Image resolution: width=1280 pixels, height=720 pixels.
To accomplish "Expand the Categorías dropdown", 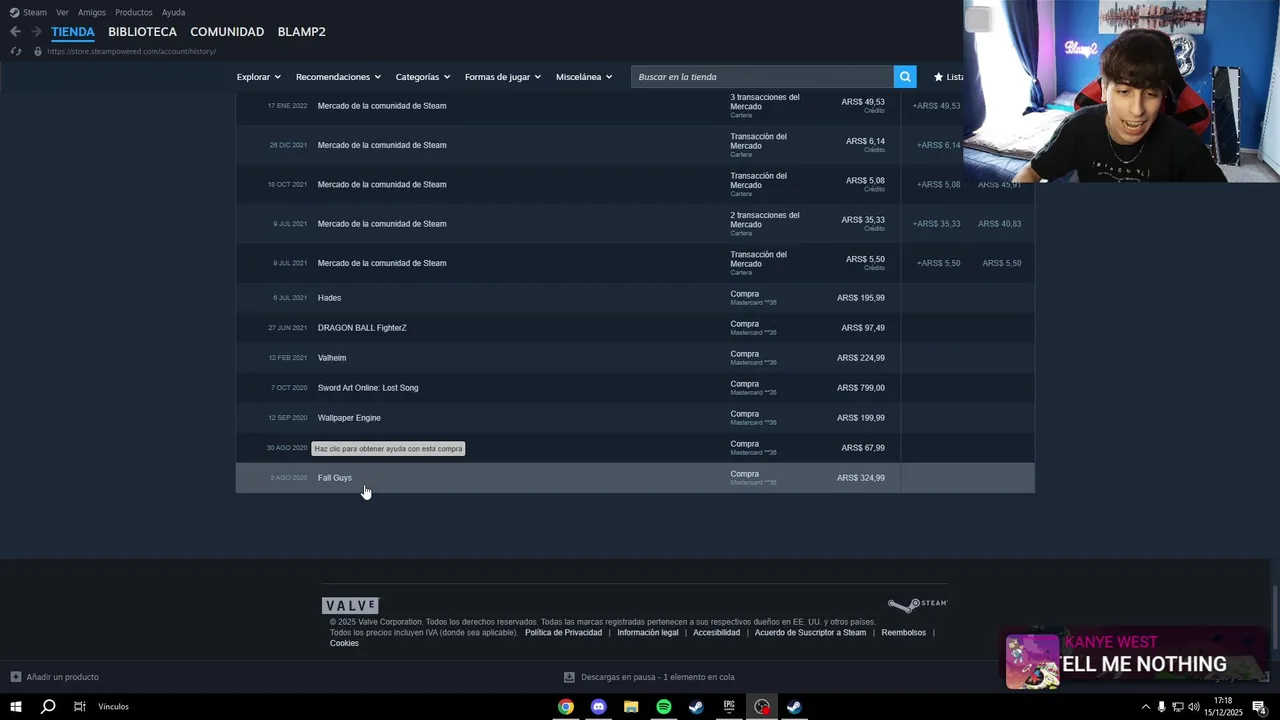I will [422, 77].
